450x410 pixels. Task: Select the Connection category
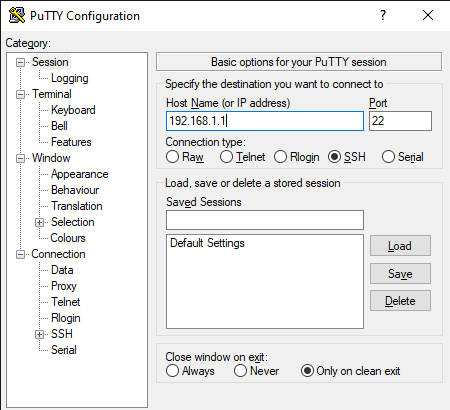[x=58, y=254]
